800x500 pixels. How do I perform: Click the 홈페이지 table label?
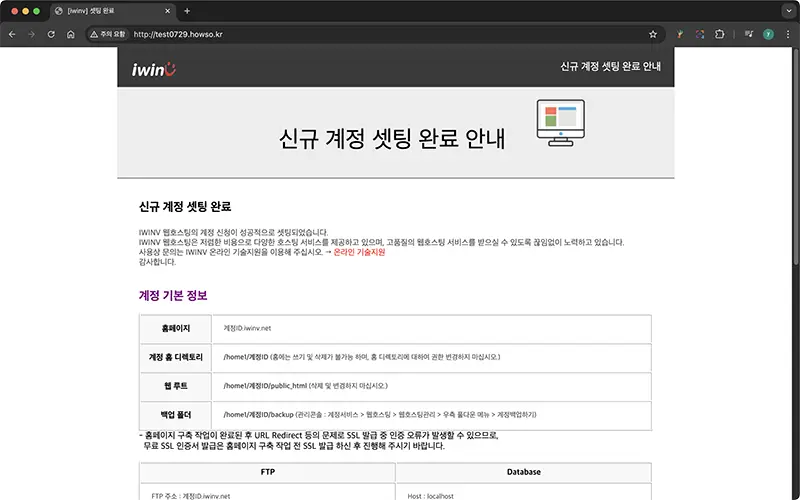click(176, 329)
